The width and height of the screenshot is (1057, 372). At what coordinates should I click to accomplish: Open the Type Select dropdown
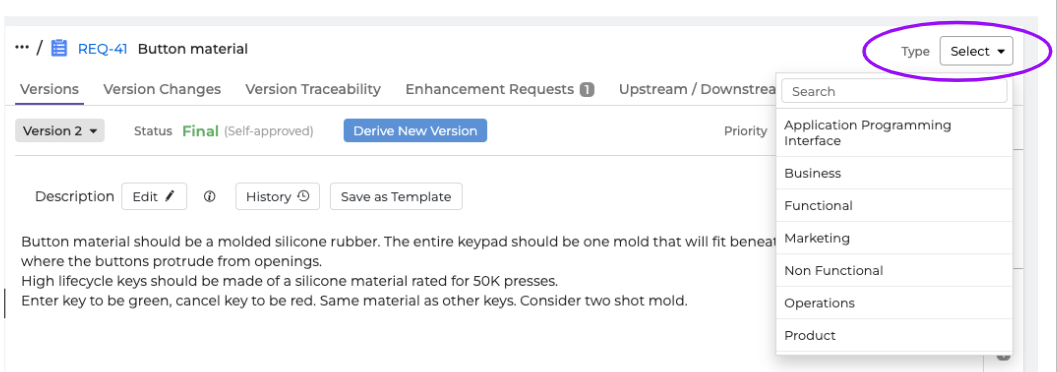click(x=976, y=51)
